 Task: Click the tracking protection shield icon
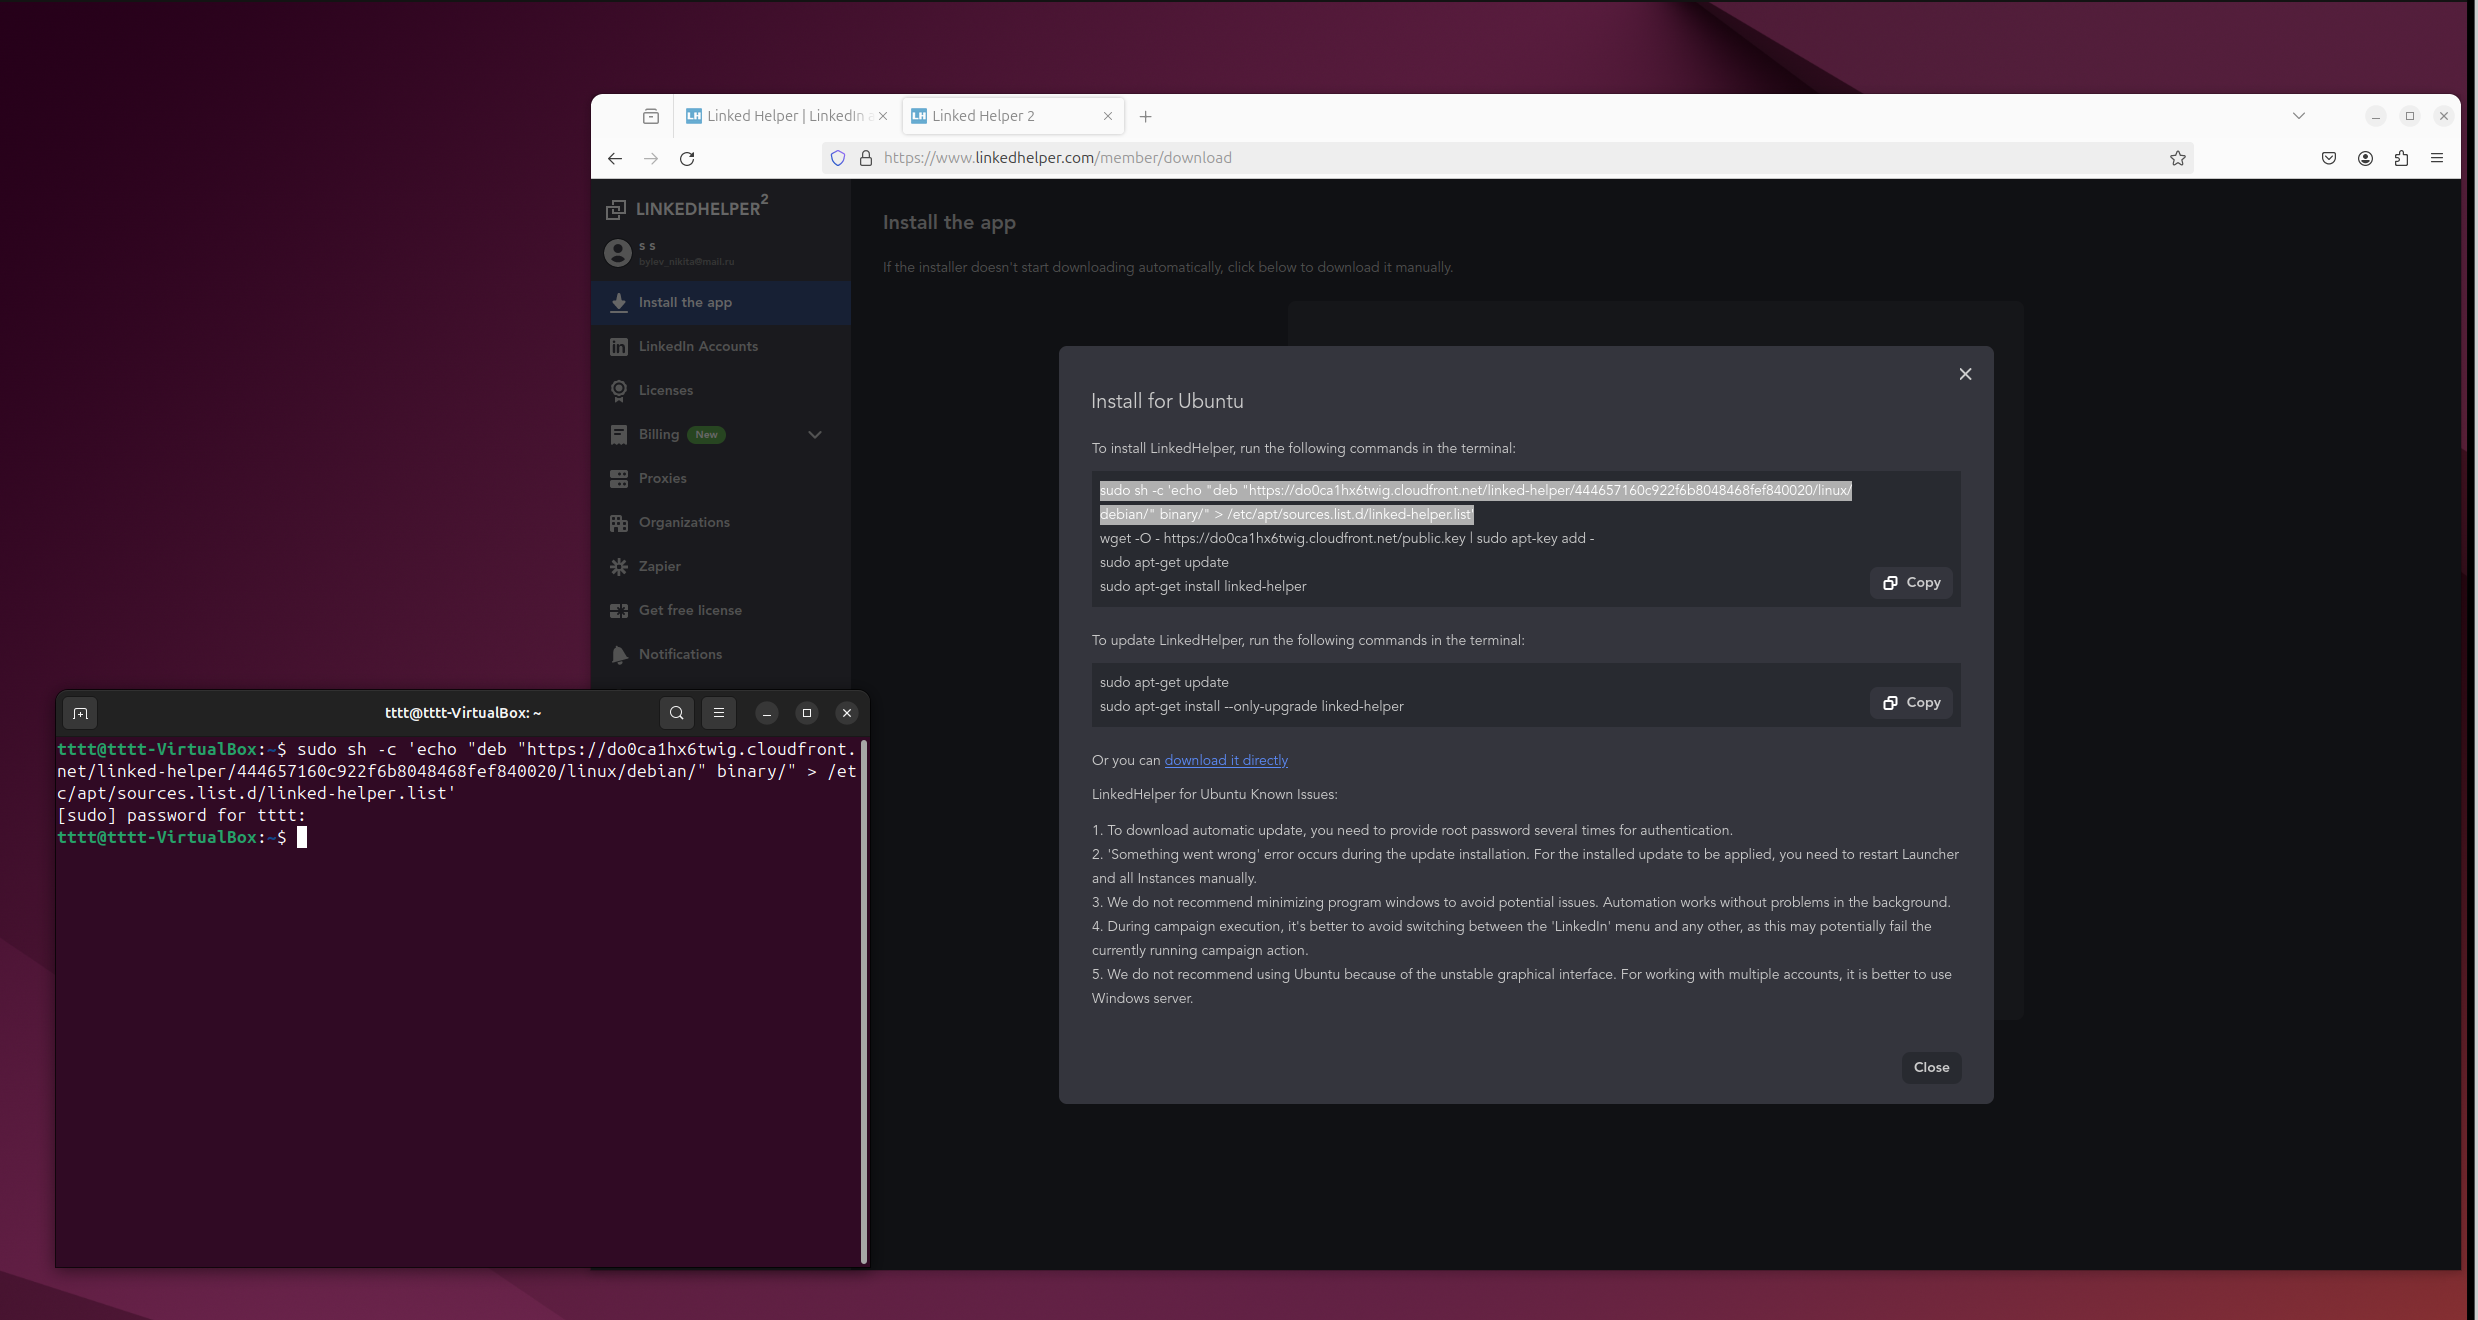838,158
